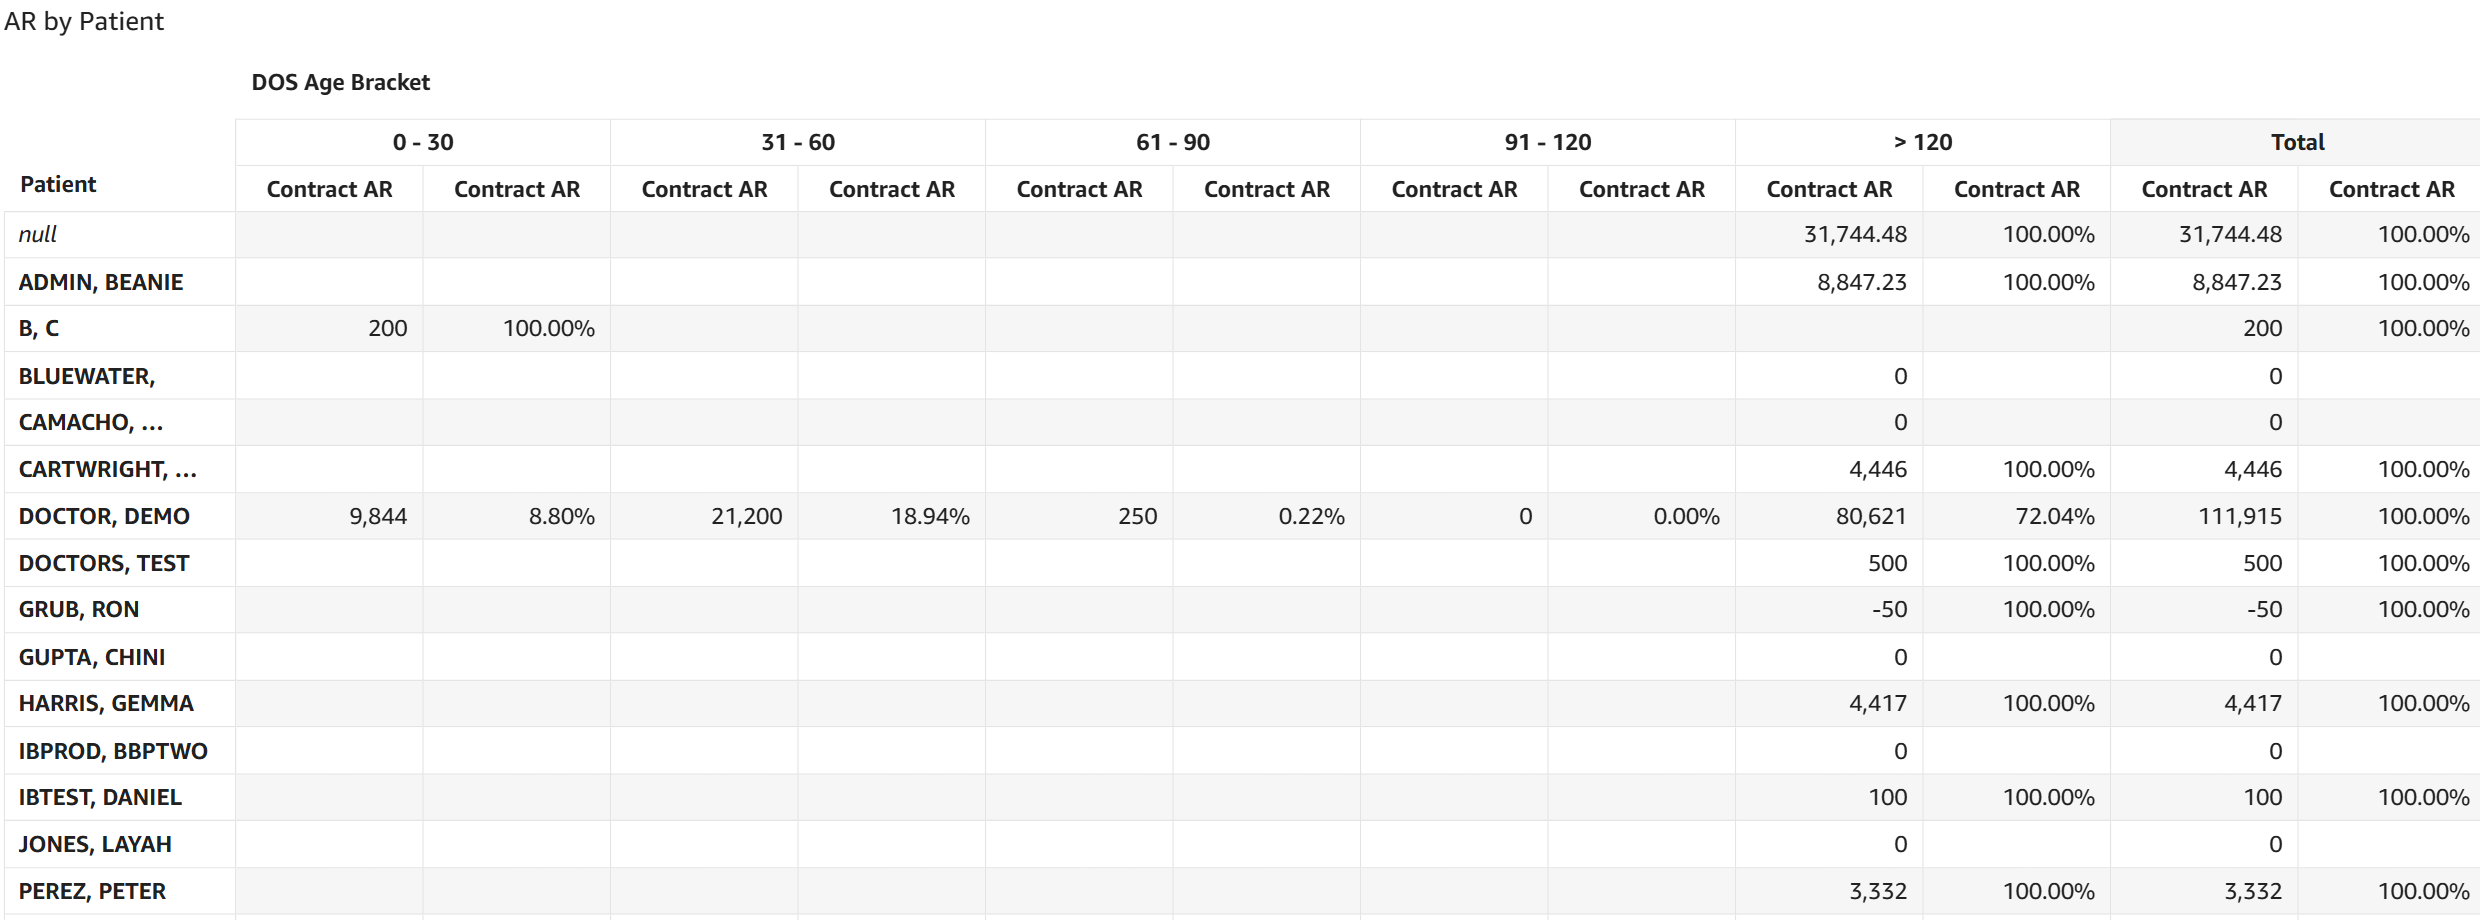Click the ADMIN, BEANIE patient row

tap(101, 282)
